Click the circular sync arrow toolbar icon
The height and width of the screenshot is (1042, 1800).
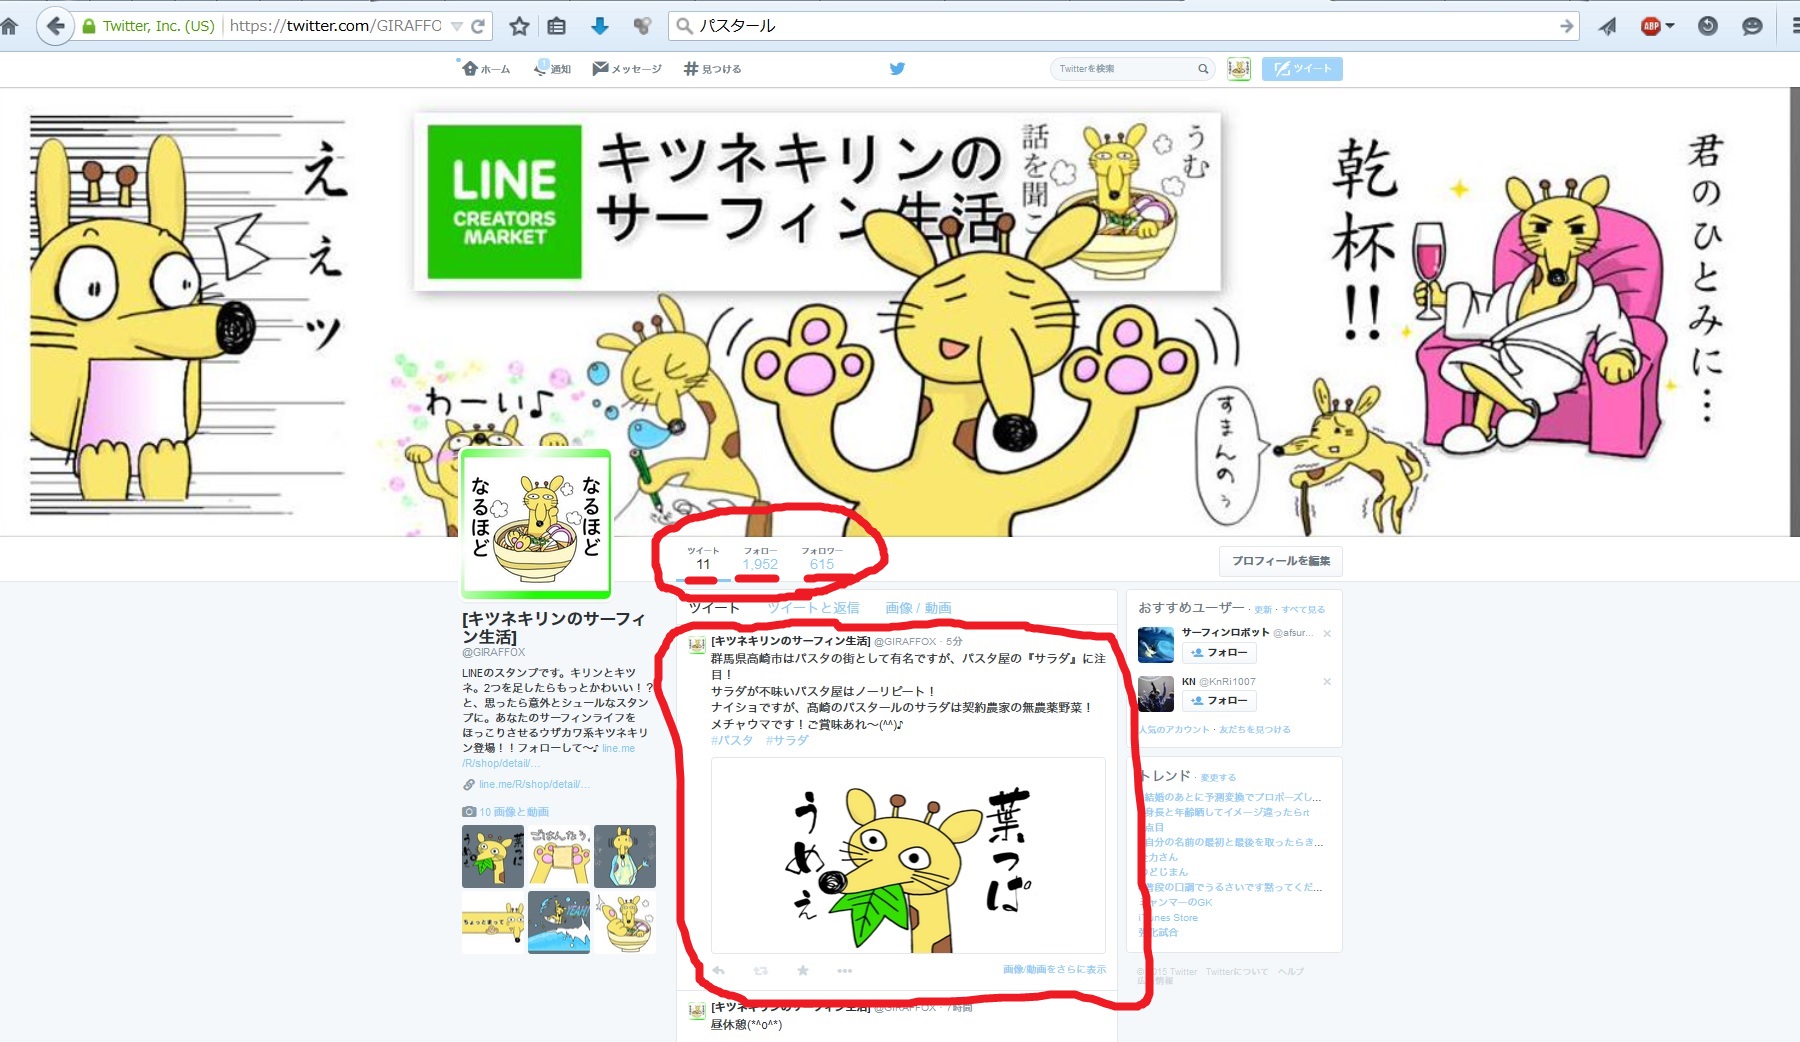[x=1708, y=26]
